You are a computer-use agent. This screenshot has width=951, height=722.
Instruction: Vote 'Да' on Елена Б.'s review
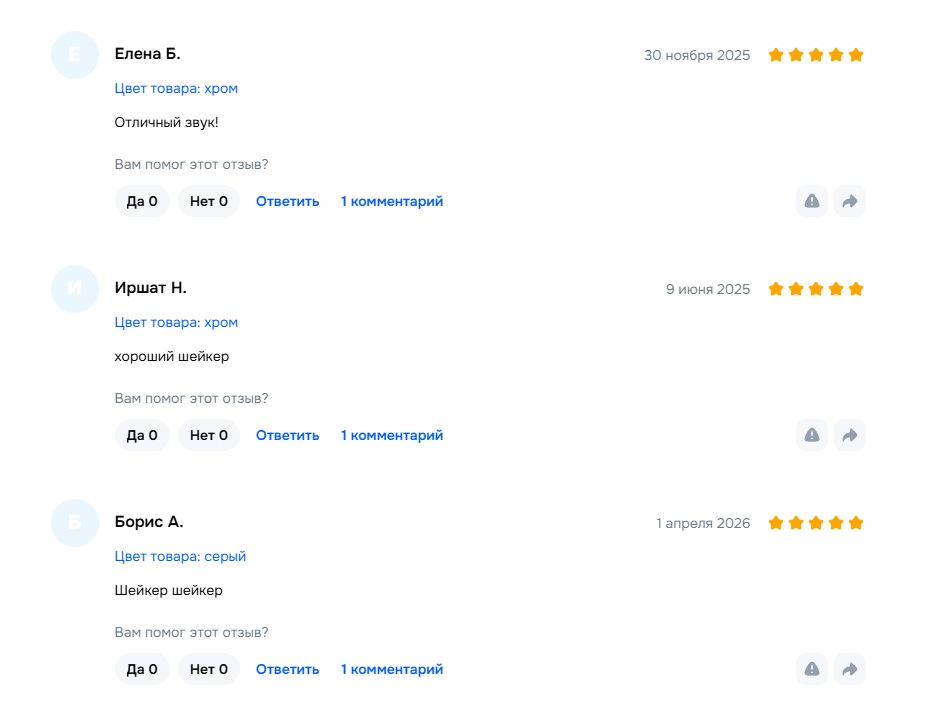[142, 201]
